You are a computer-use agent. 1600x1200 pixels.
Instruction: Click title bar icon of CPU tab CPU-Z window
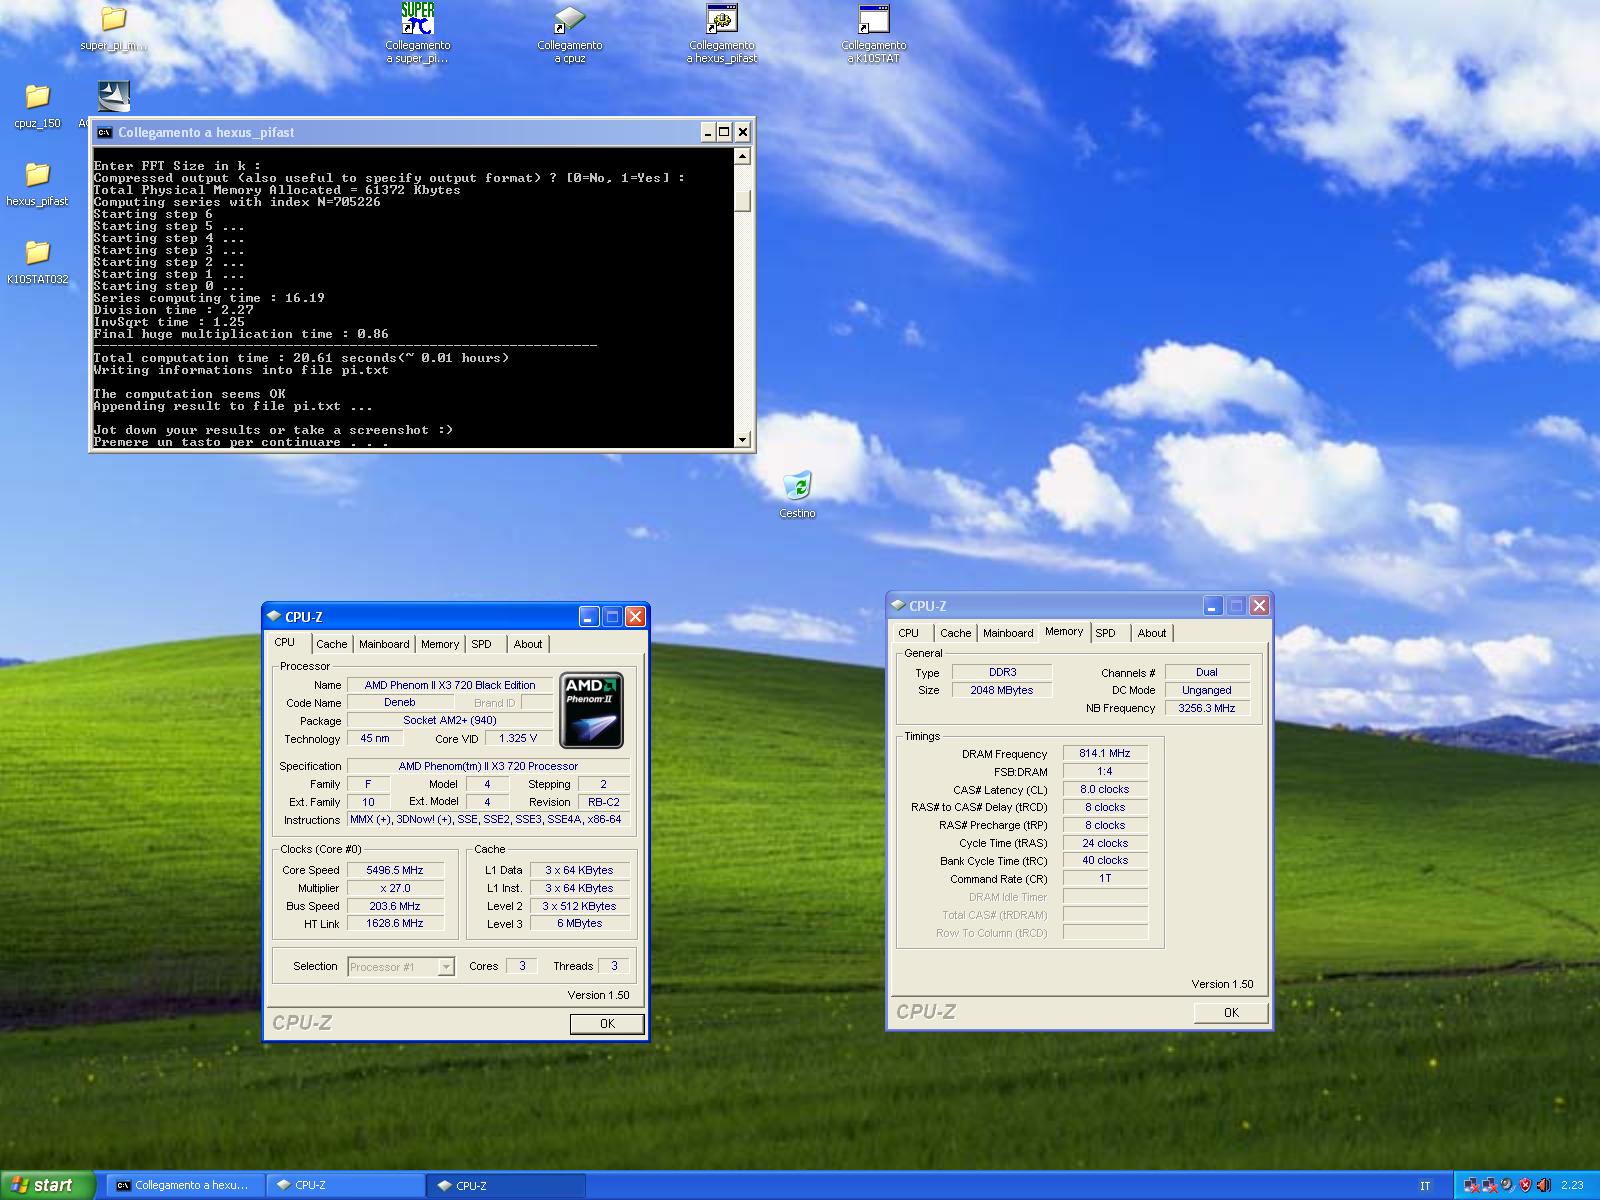[275, 617]
